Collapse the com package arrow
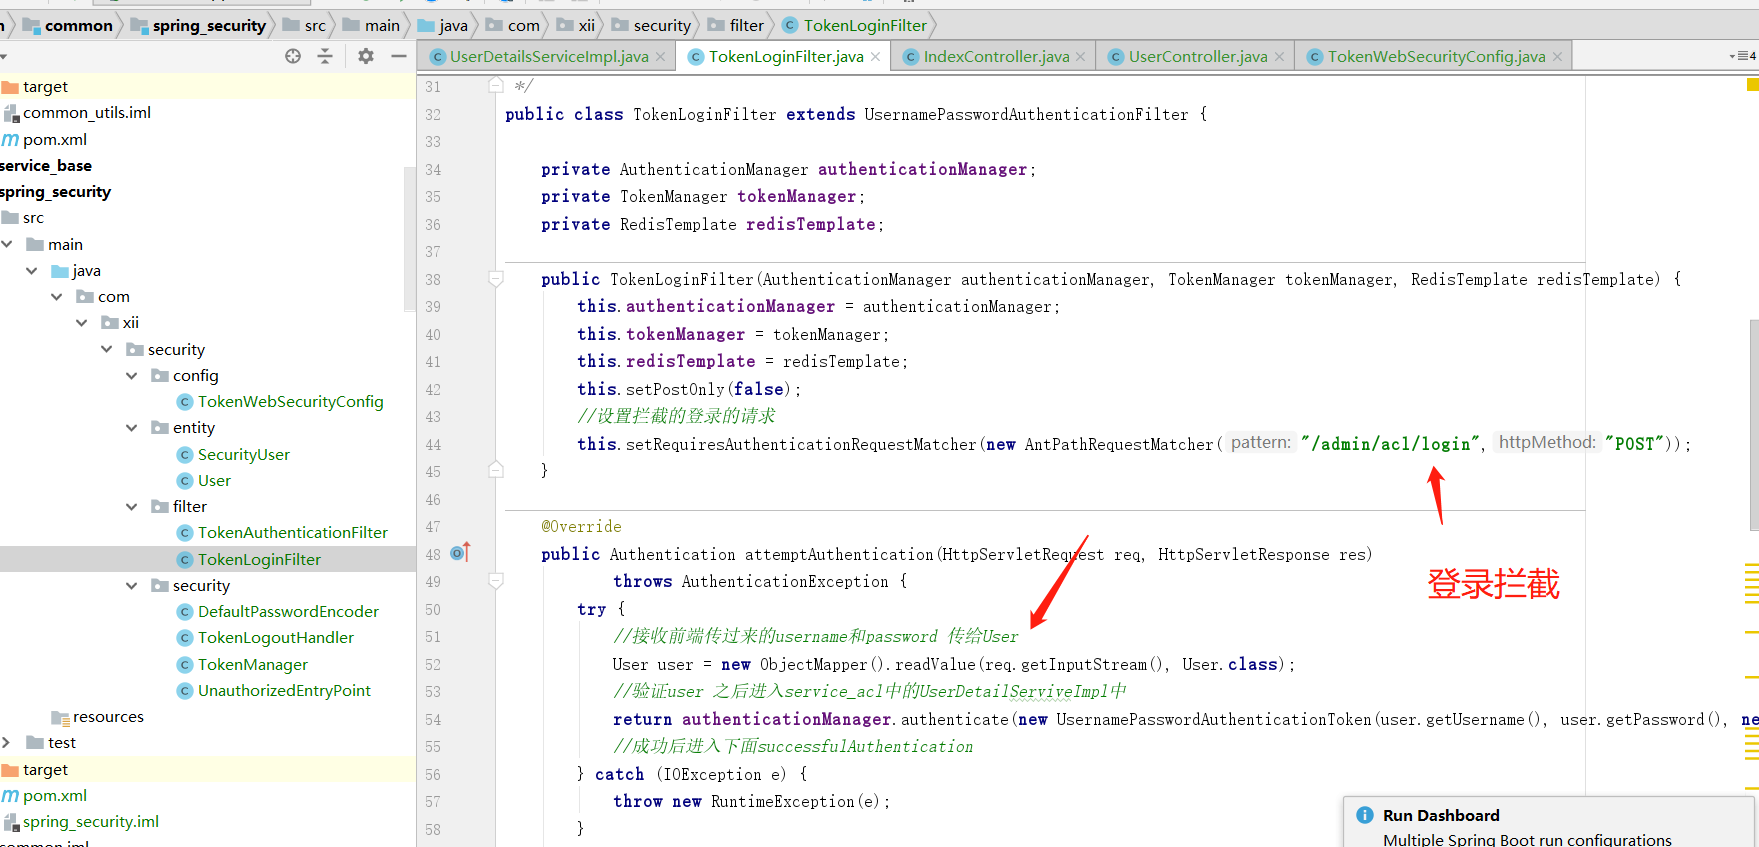 click(57, 297)
